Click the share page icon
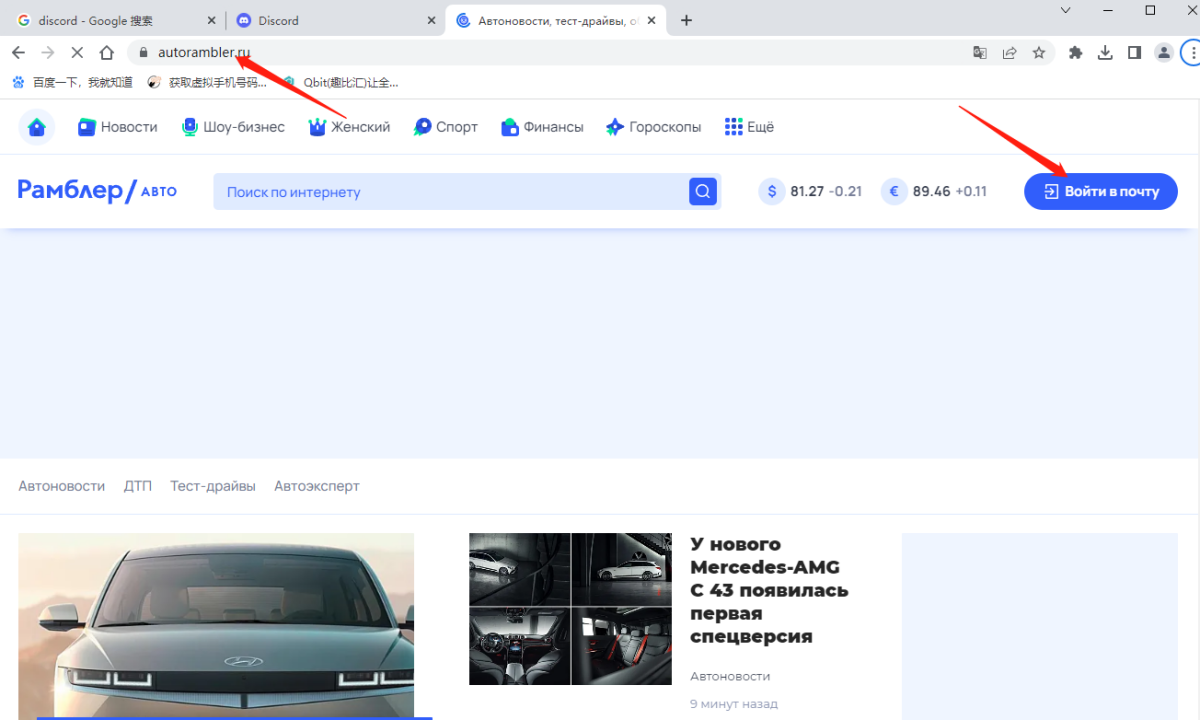 (x=1010, y=53)
